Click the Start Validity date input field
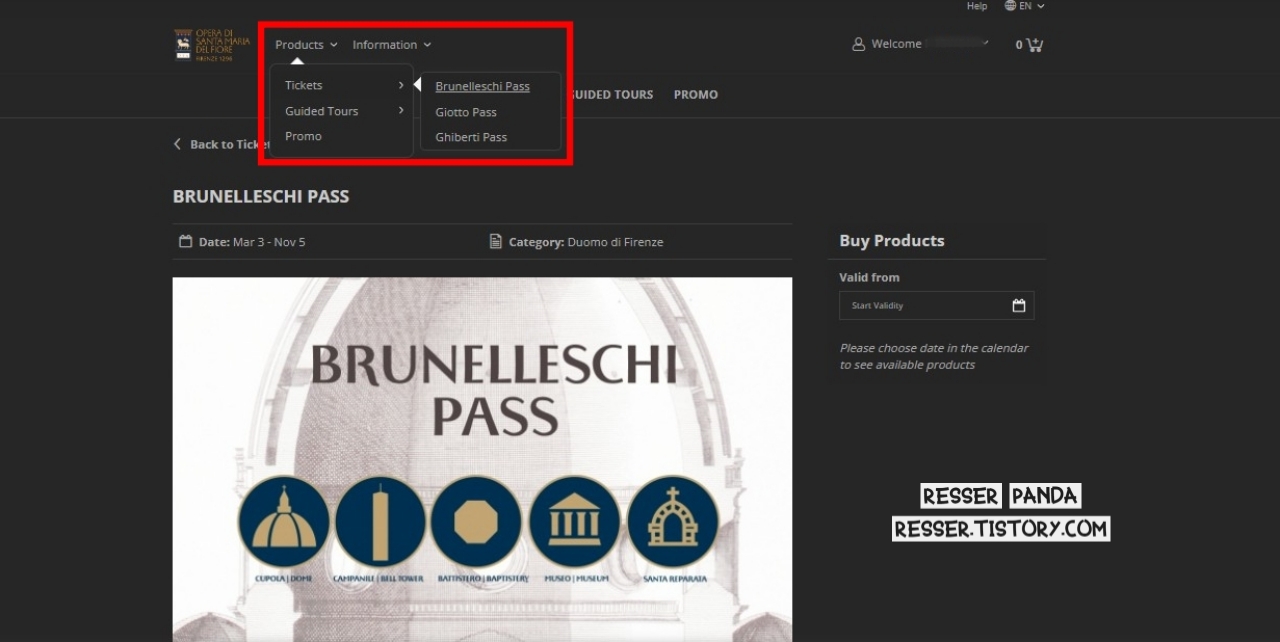This screenshot has height=642, width=1280. point(936,306)
